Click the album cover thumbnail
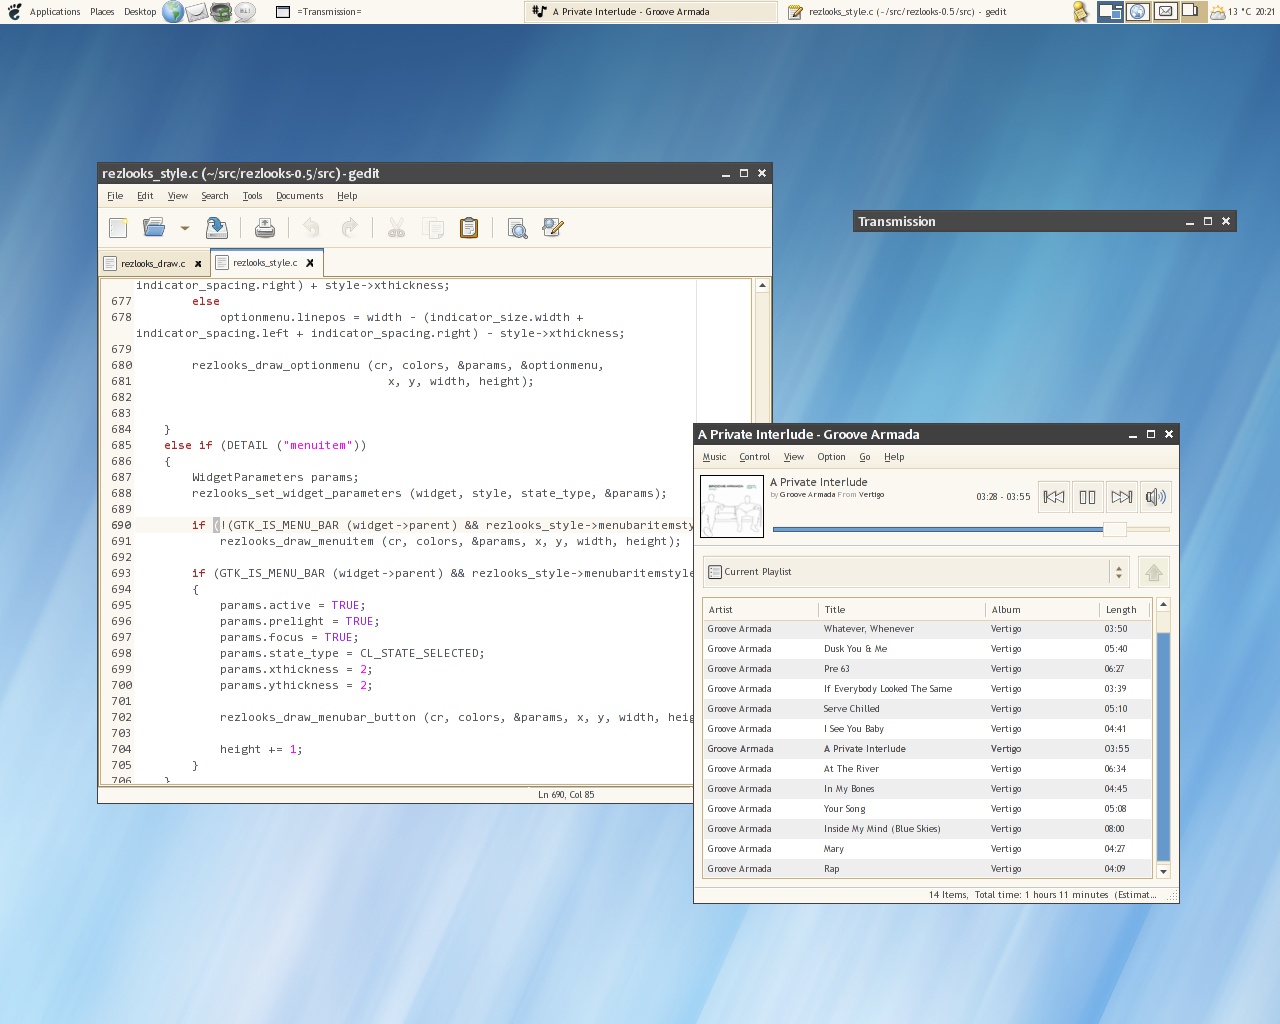 (732, 507)
